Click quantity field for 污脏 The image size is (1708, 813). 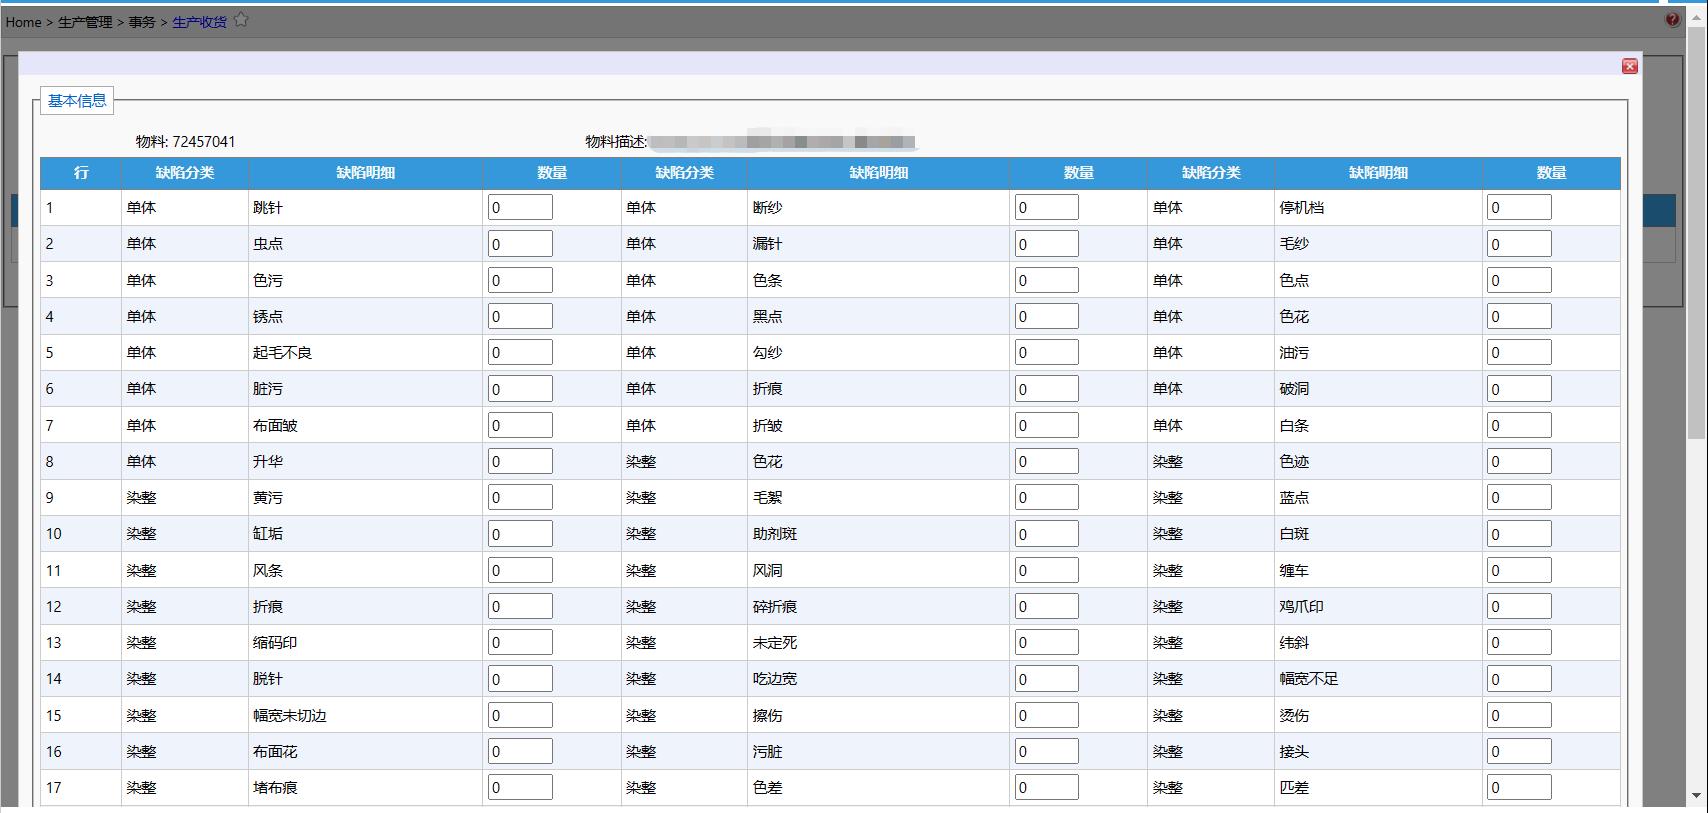click(x=1047, y=751)
